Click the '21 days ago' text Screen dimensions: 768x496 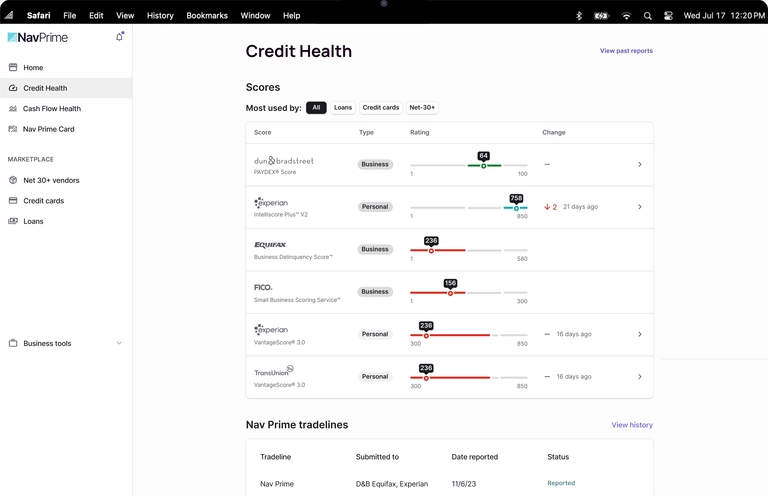pos(580,207)
